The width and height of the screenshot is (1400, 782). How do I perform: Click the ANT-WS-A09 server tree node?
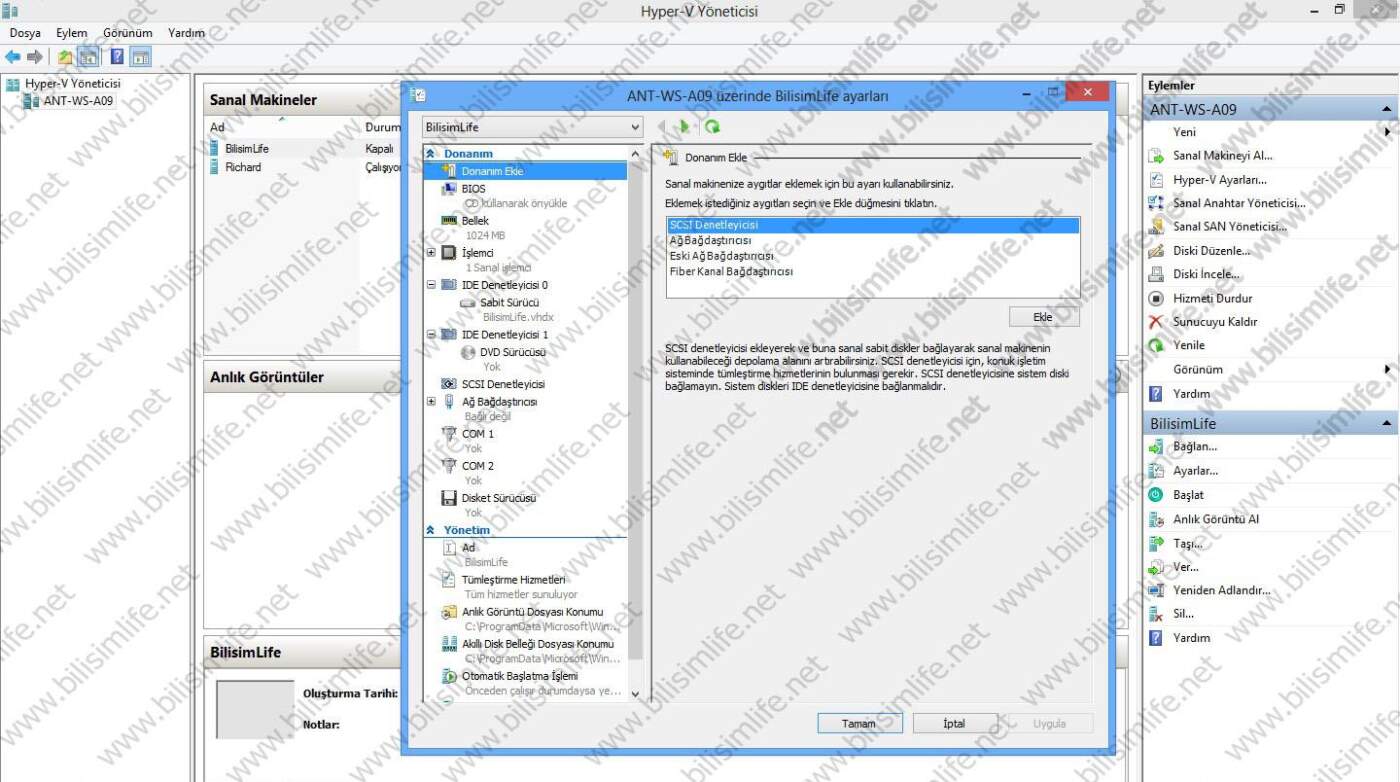78,101
